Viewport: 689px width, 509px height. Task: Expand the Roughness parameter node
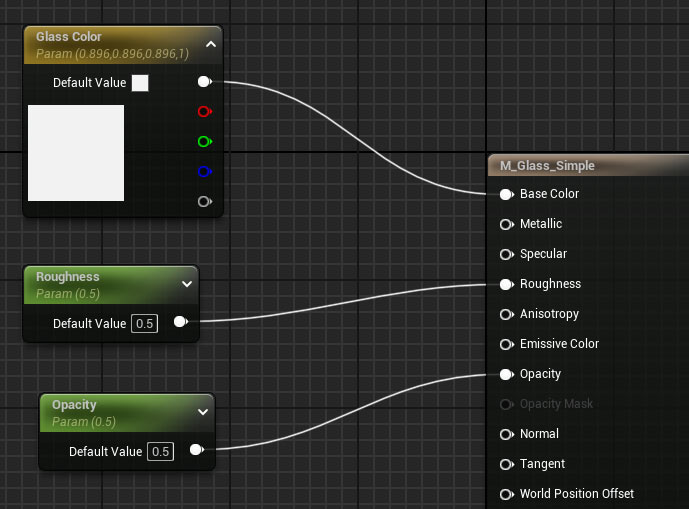[x=186, y=284]
